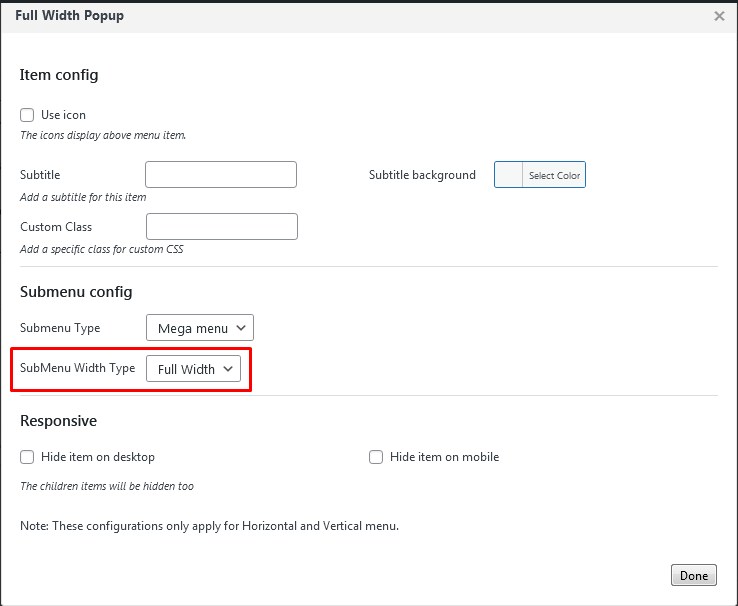Click the "Hide item on desktop" label text
Screen dimensions: 738x606
(x=98, y=457)
